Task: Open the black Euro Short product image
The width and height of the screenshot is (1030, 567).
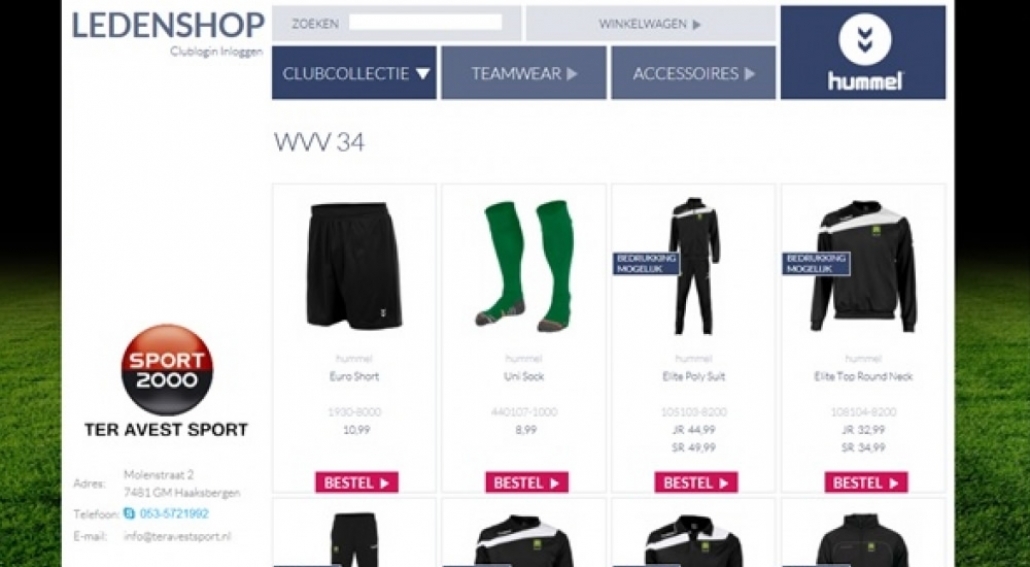Action: (x=354, y=266)
